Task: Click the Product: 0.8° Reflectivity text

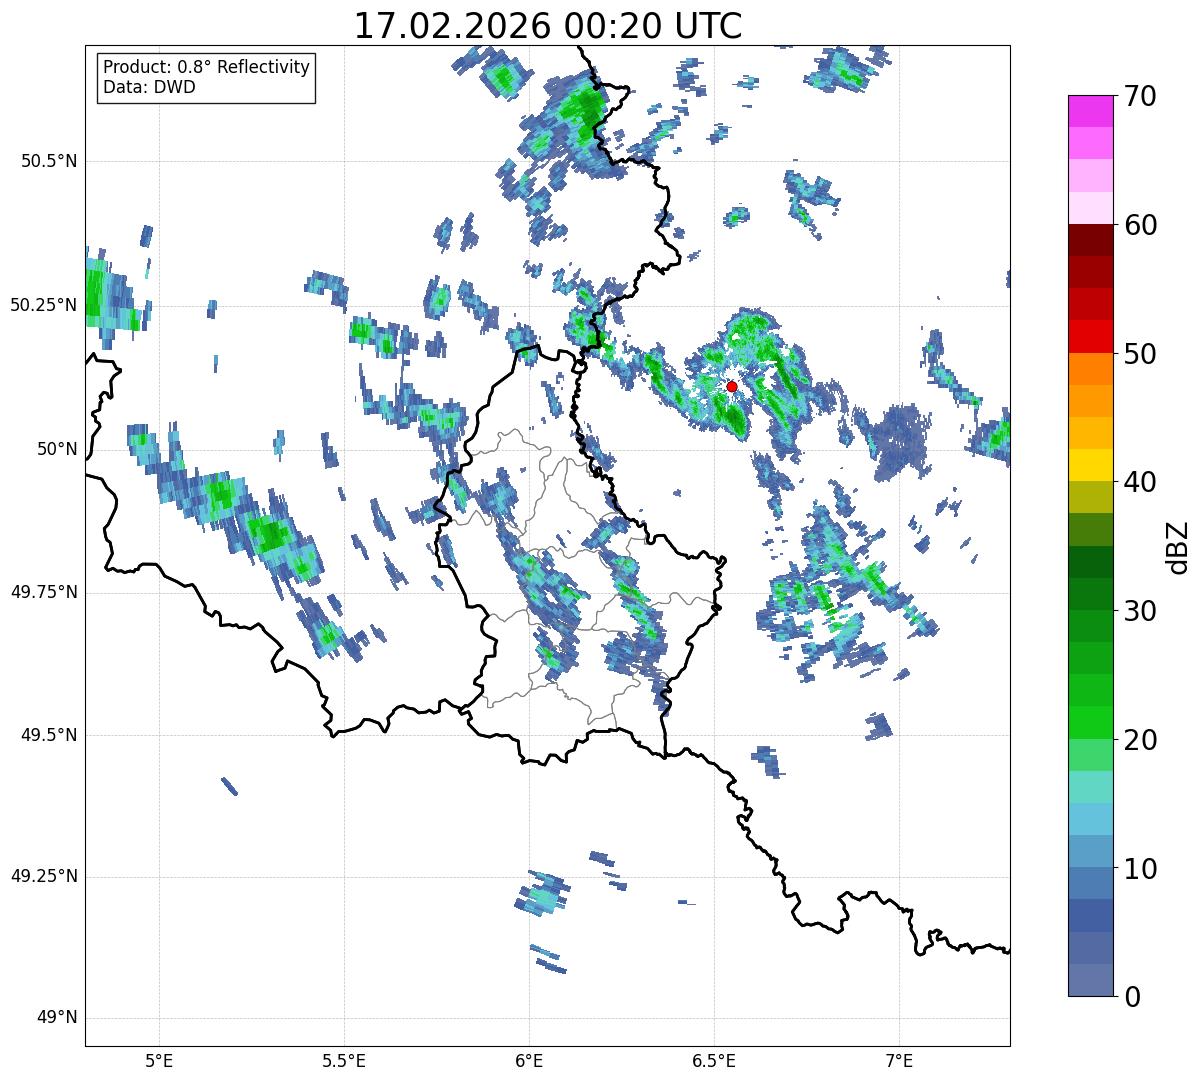Action: [x=206, y=67]
